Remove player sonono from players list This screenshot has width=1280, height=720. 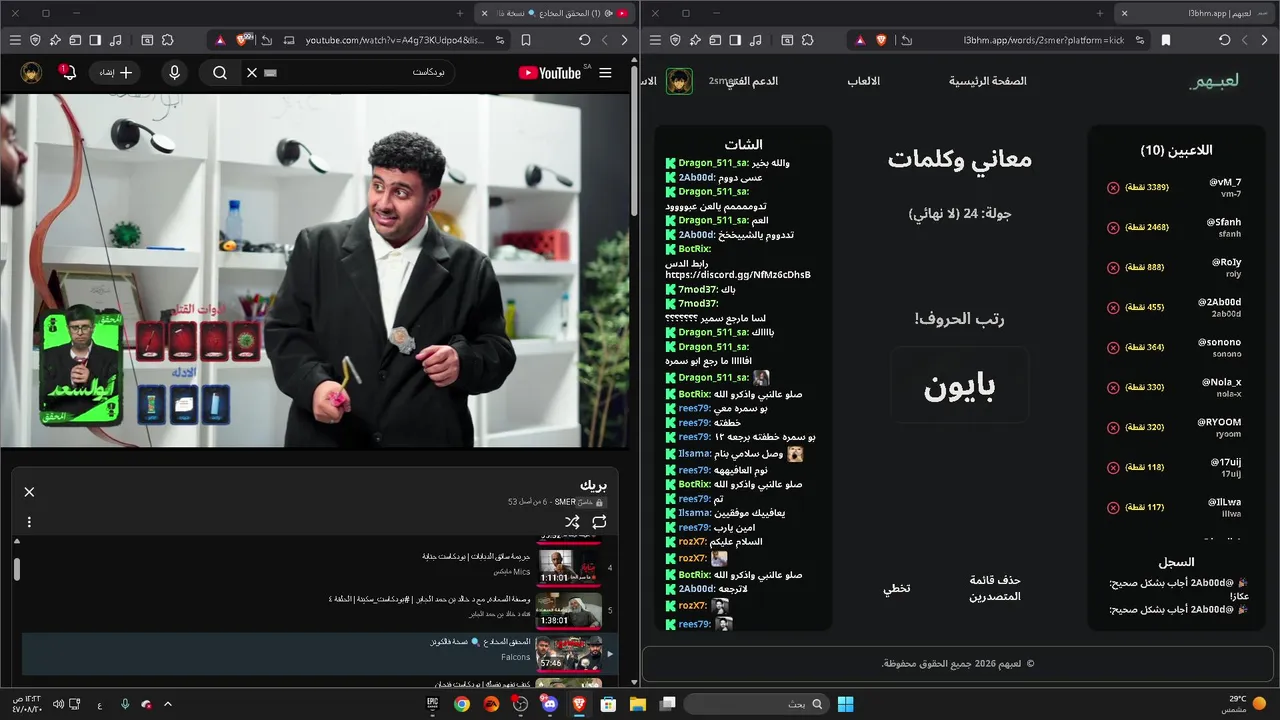(1113, 348)
